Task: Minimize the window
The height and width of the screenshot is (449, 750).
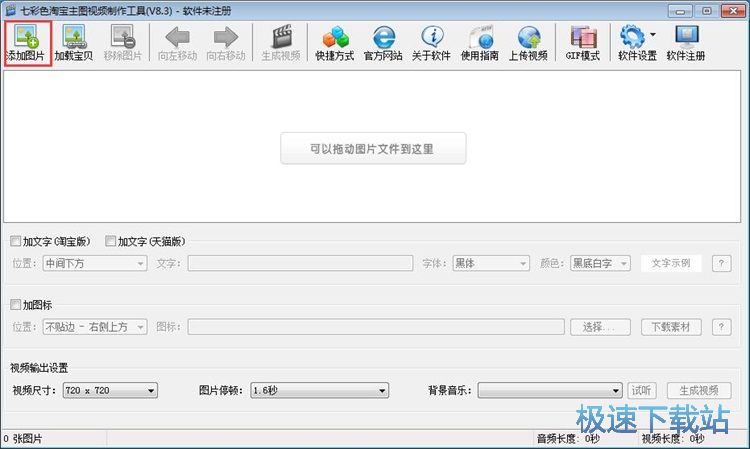Action: pos(681,11)
